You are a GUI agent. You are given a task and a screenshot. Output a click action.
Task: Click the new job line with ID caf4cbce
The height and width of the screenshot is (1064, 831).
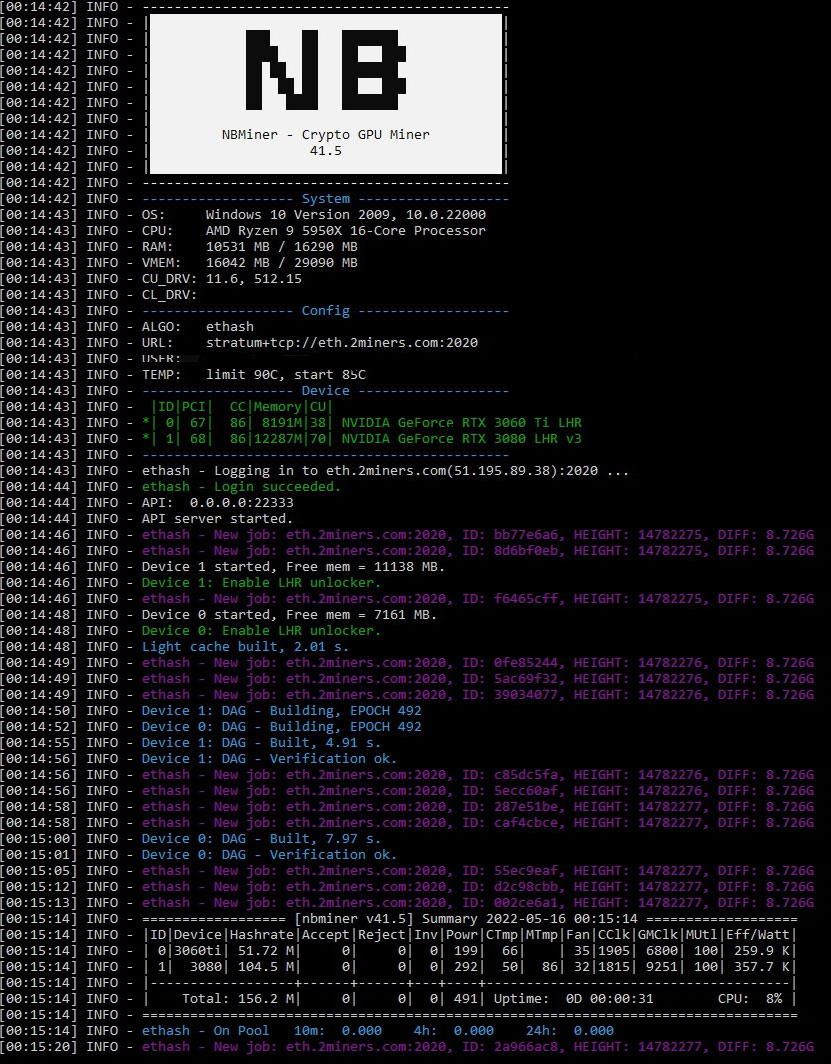coord(478,822)
